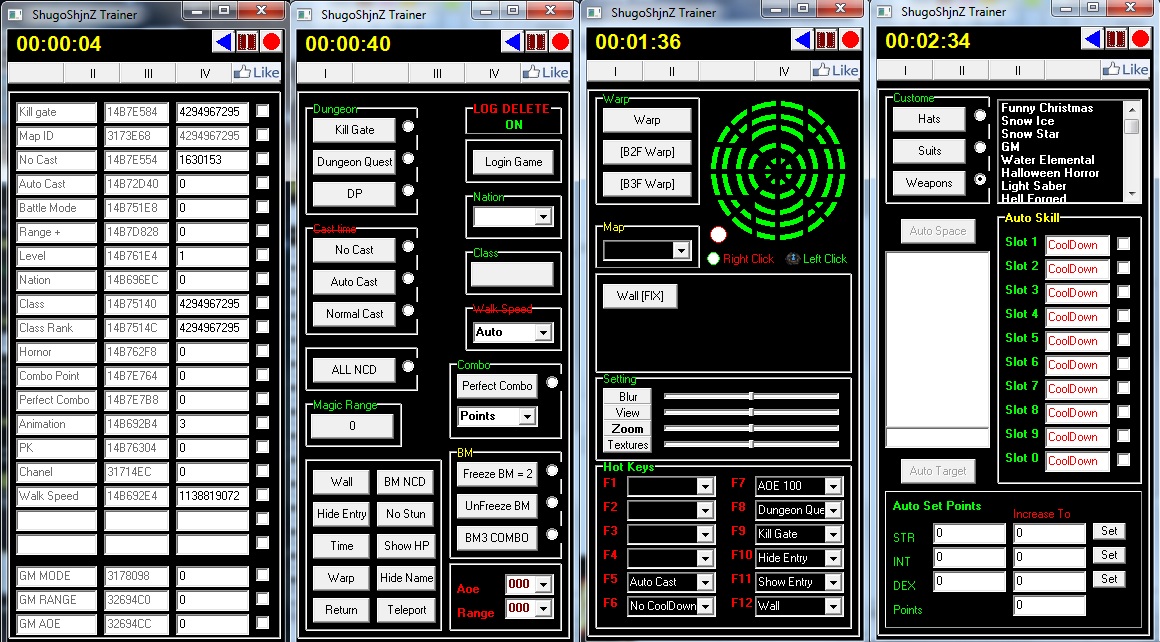Click the blue back arrow in the 00:01:36 window
The width and height of the screenshot is (1160, 642).
(802, 40)
